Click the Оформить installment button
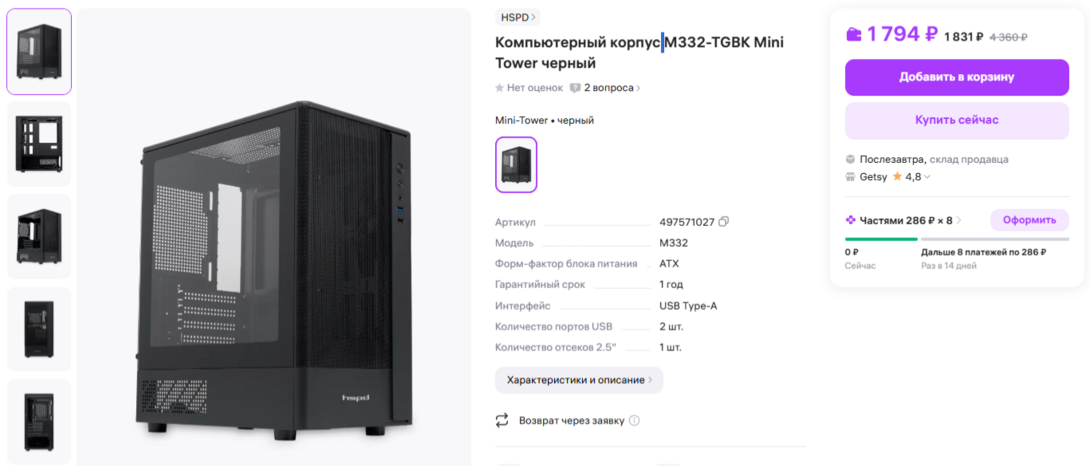1090x466 pixels. [1030, 220]
